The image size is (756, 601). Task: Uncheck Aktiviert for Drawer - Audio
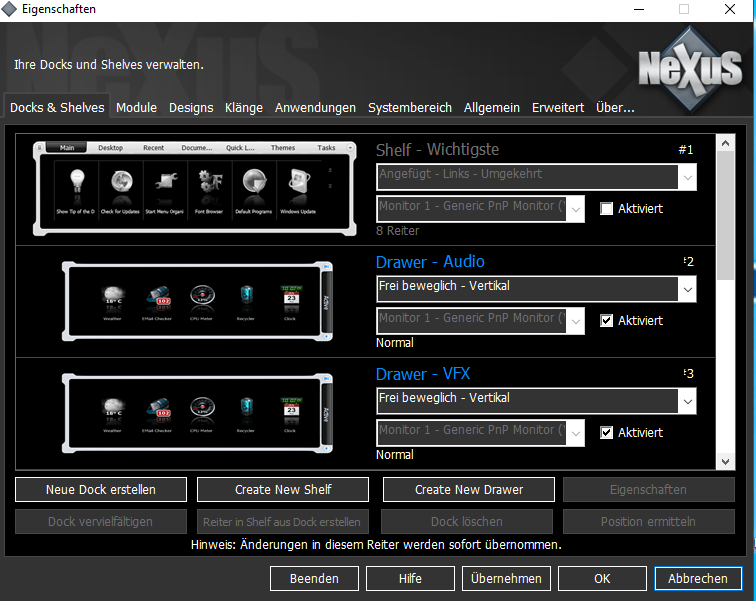606,321
